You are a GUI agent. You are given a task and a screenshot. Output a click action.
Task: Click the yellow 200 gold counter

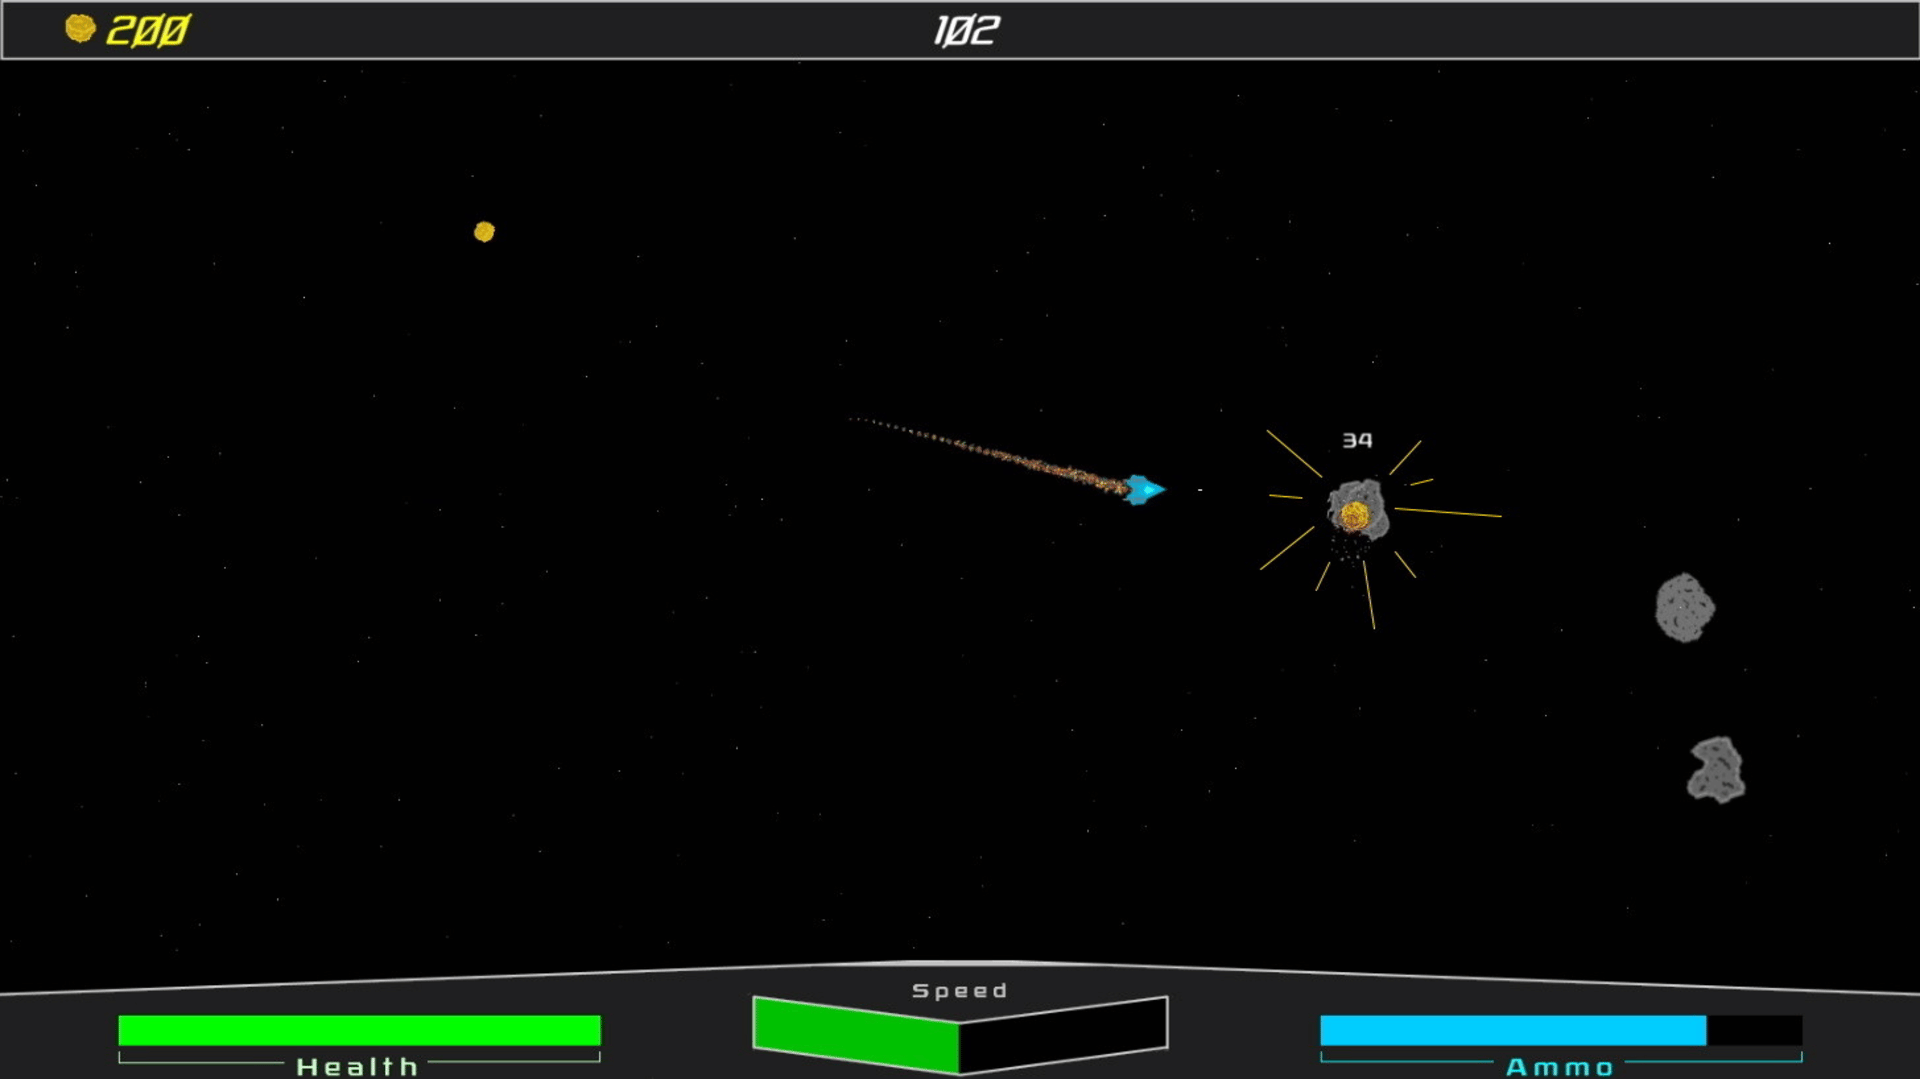tap(148, 31)
